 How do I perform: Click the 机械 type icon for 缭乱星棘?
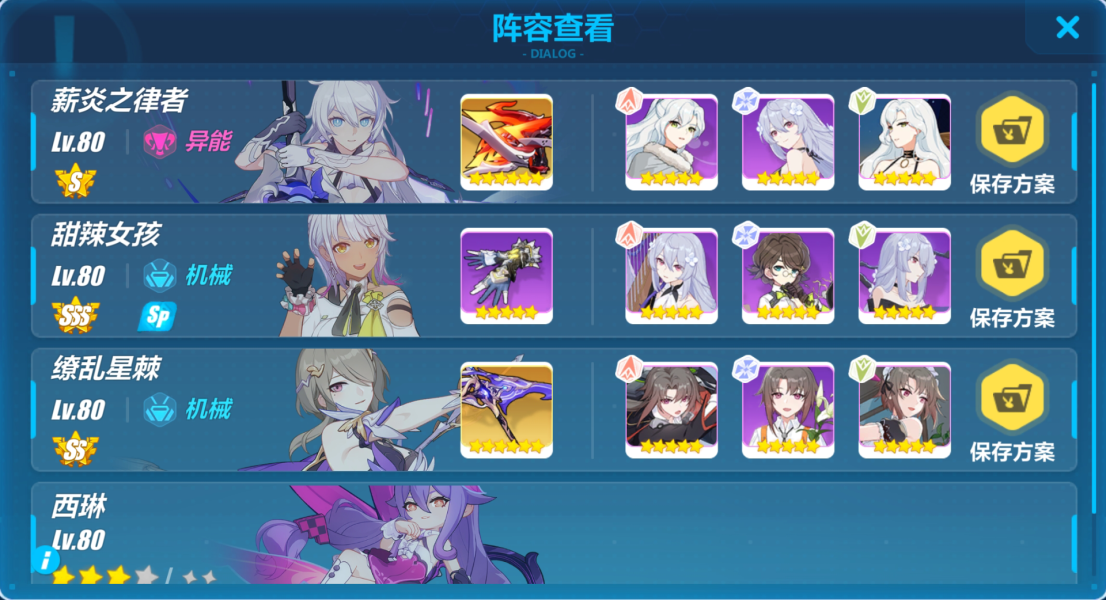point(160,410)
